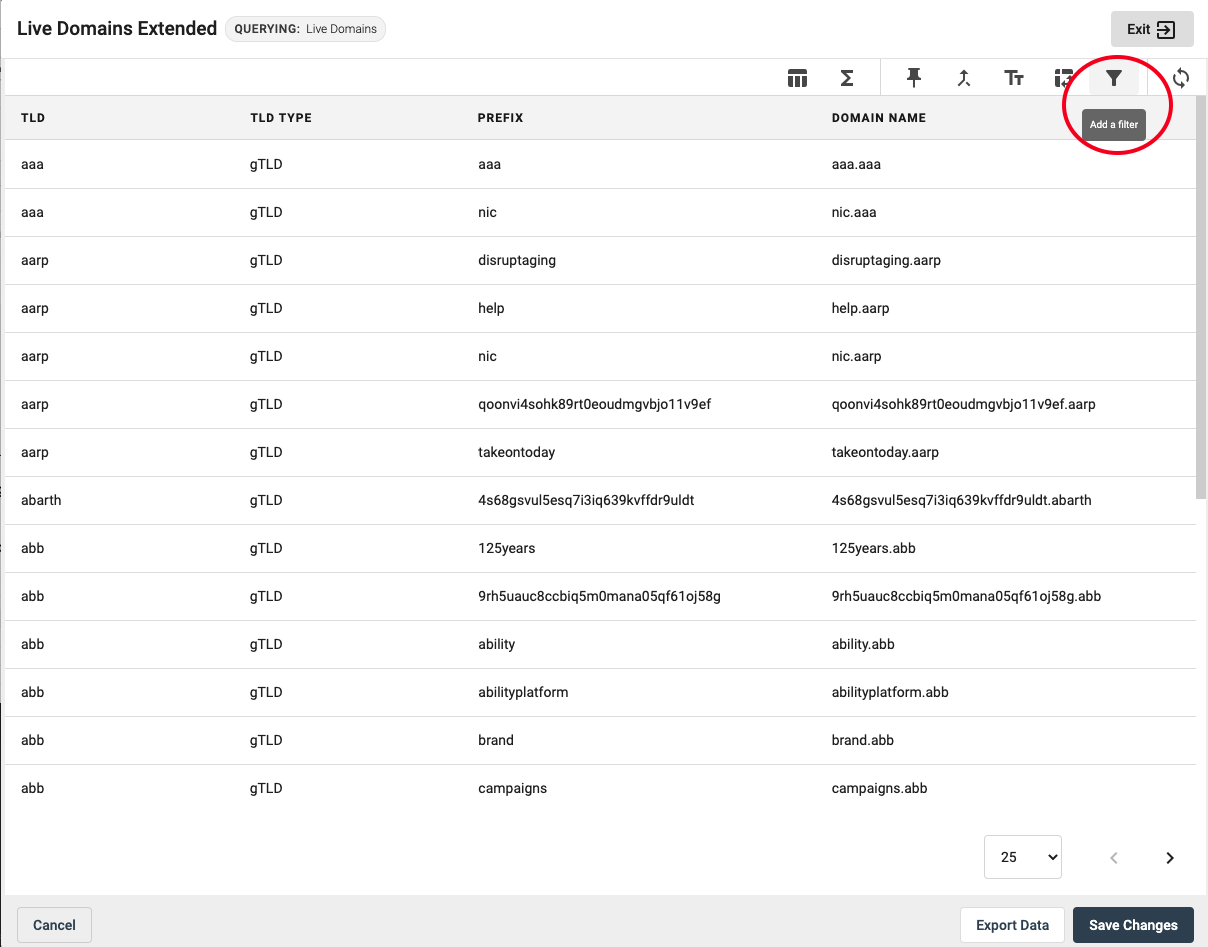This screenshot has width=1208, height=947.
Task: Go to previous page arrow
Action: coord(1114,858)
